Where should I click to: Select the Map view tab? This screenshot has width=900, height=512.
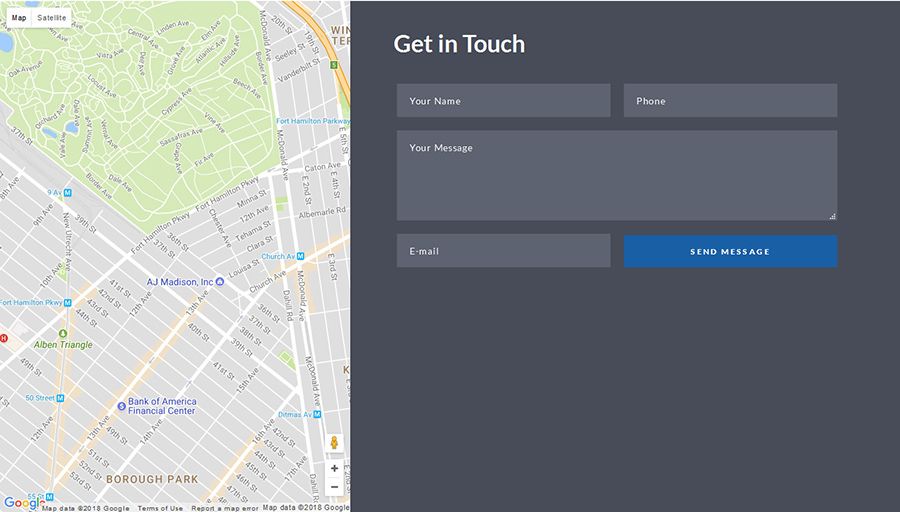[19, 18]
